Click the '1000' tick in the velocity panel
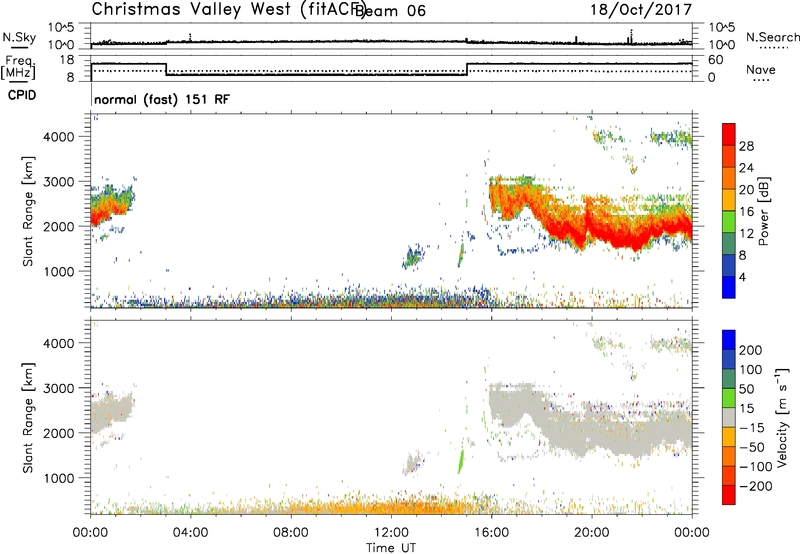 [x=59, y=477]
